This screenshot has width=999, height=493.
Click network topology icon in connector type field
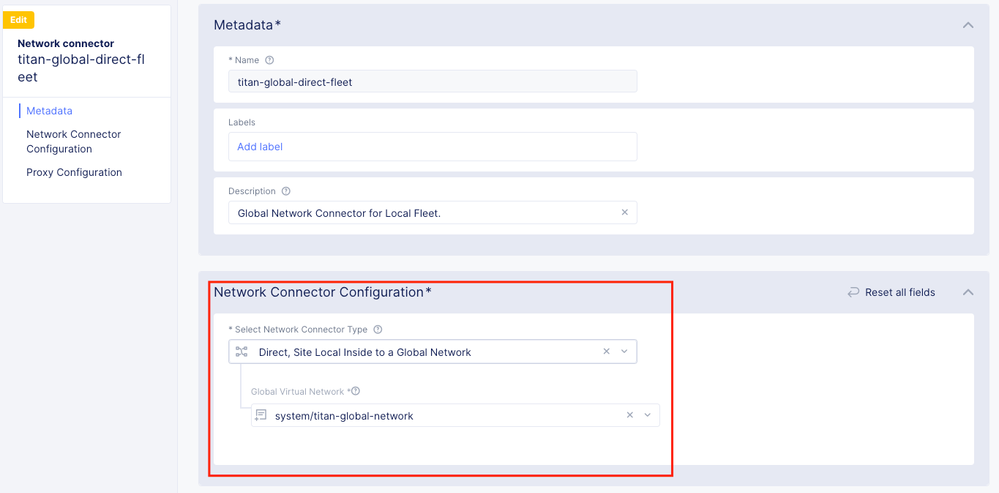pos(240,352)
